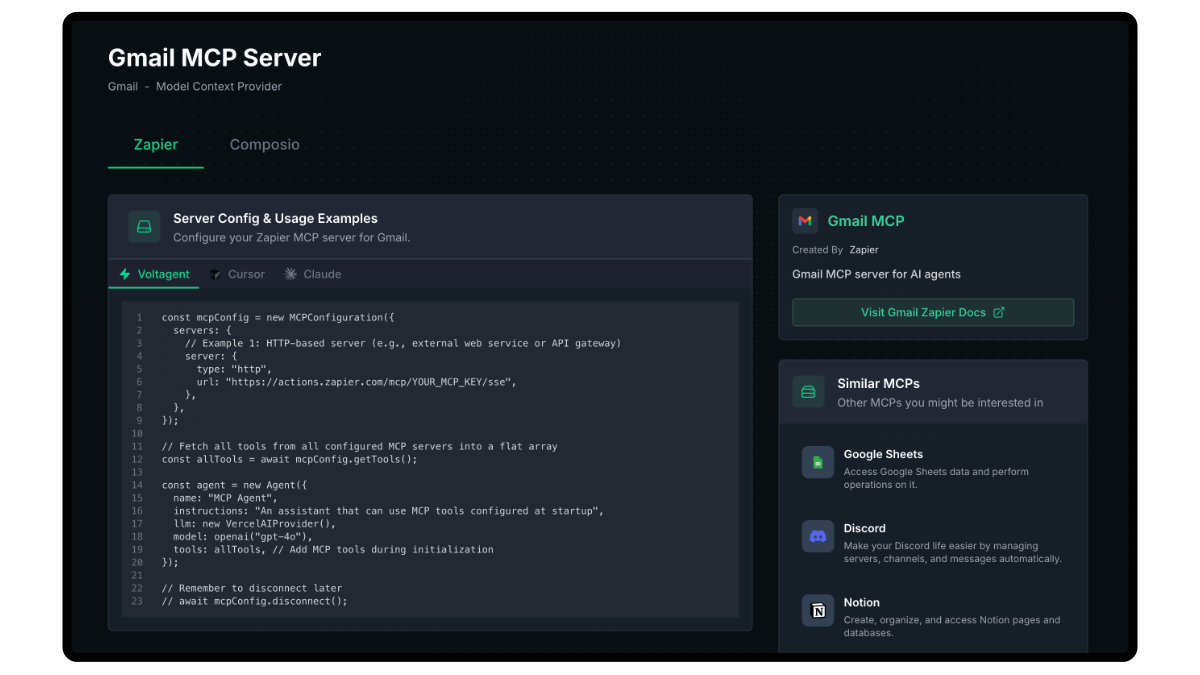Click the Discord icon
The height and width of the screenshot is (675, 1200).
coord(818,536)
